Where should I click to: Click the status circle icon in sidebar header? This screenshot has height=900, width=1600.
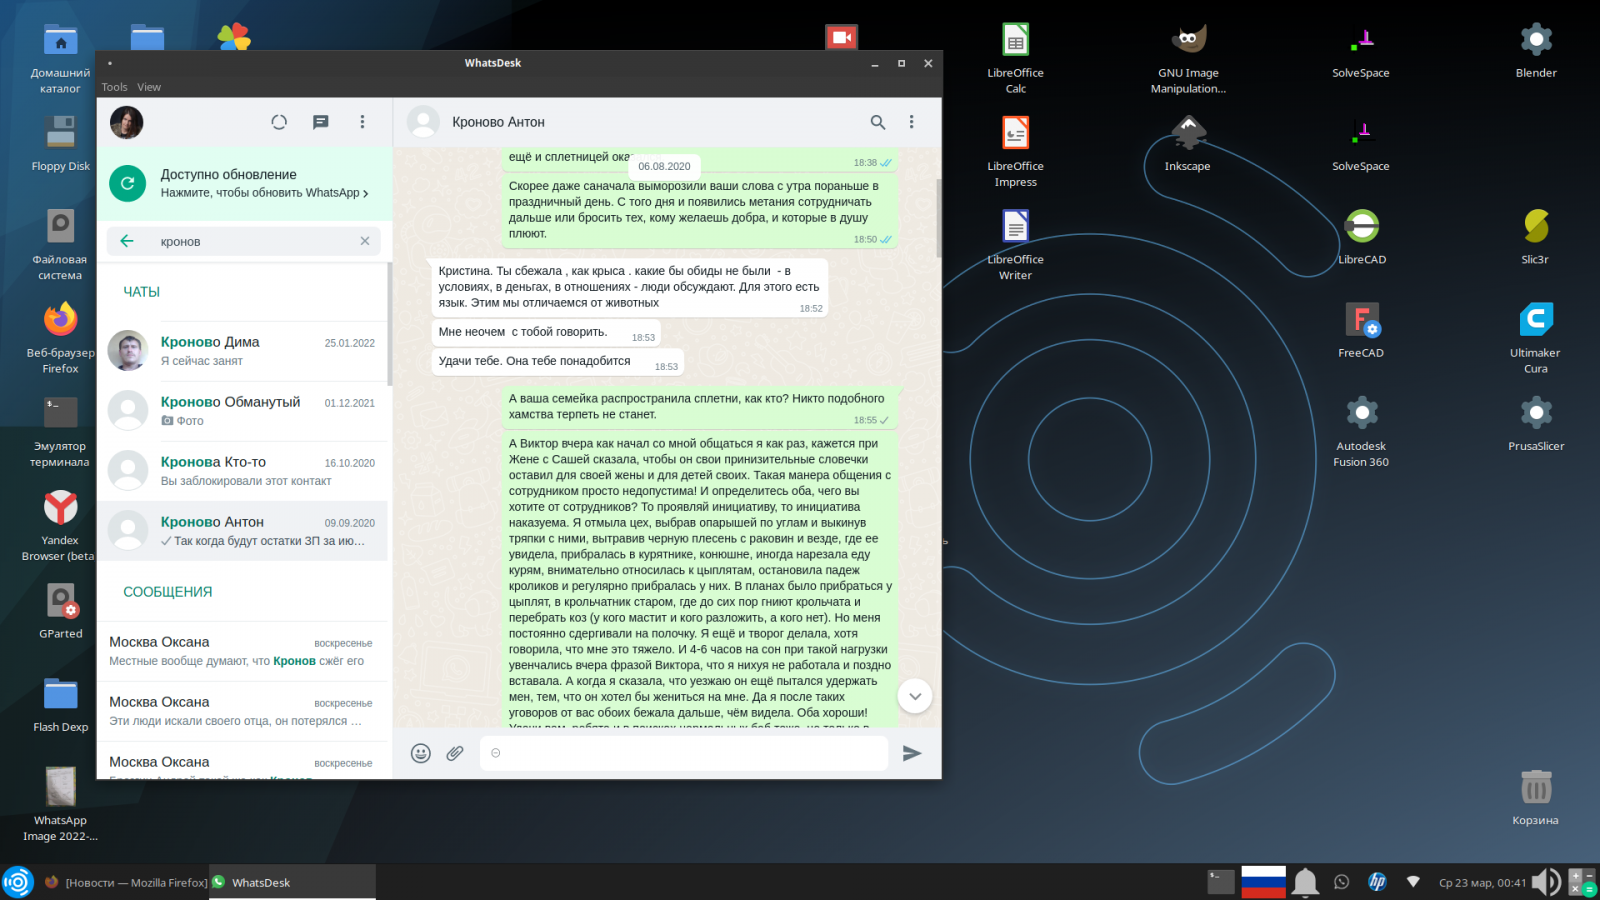[x=279, y=122]
